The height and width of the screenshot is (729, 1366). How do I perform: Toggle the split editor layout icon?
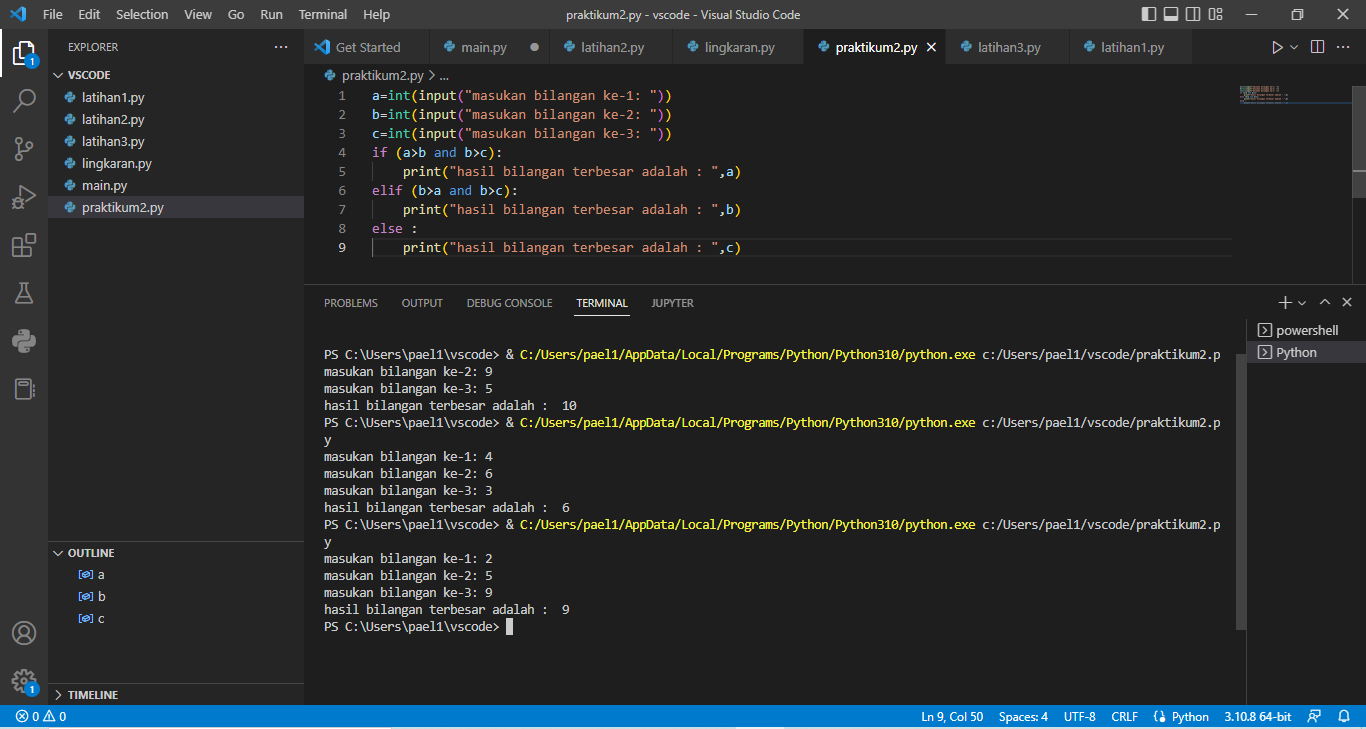point(1317,46)
